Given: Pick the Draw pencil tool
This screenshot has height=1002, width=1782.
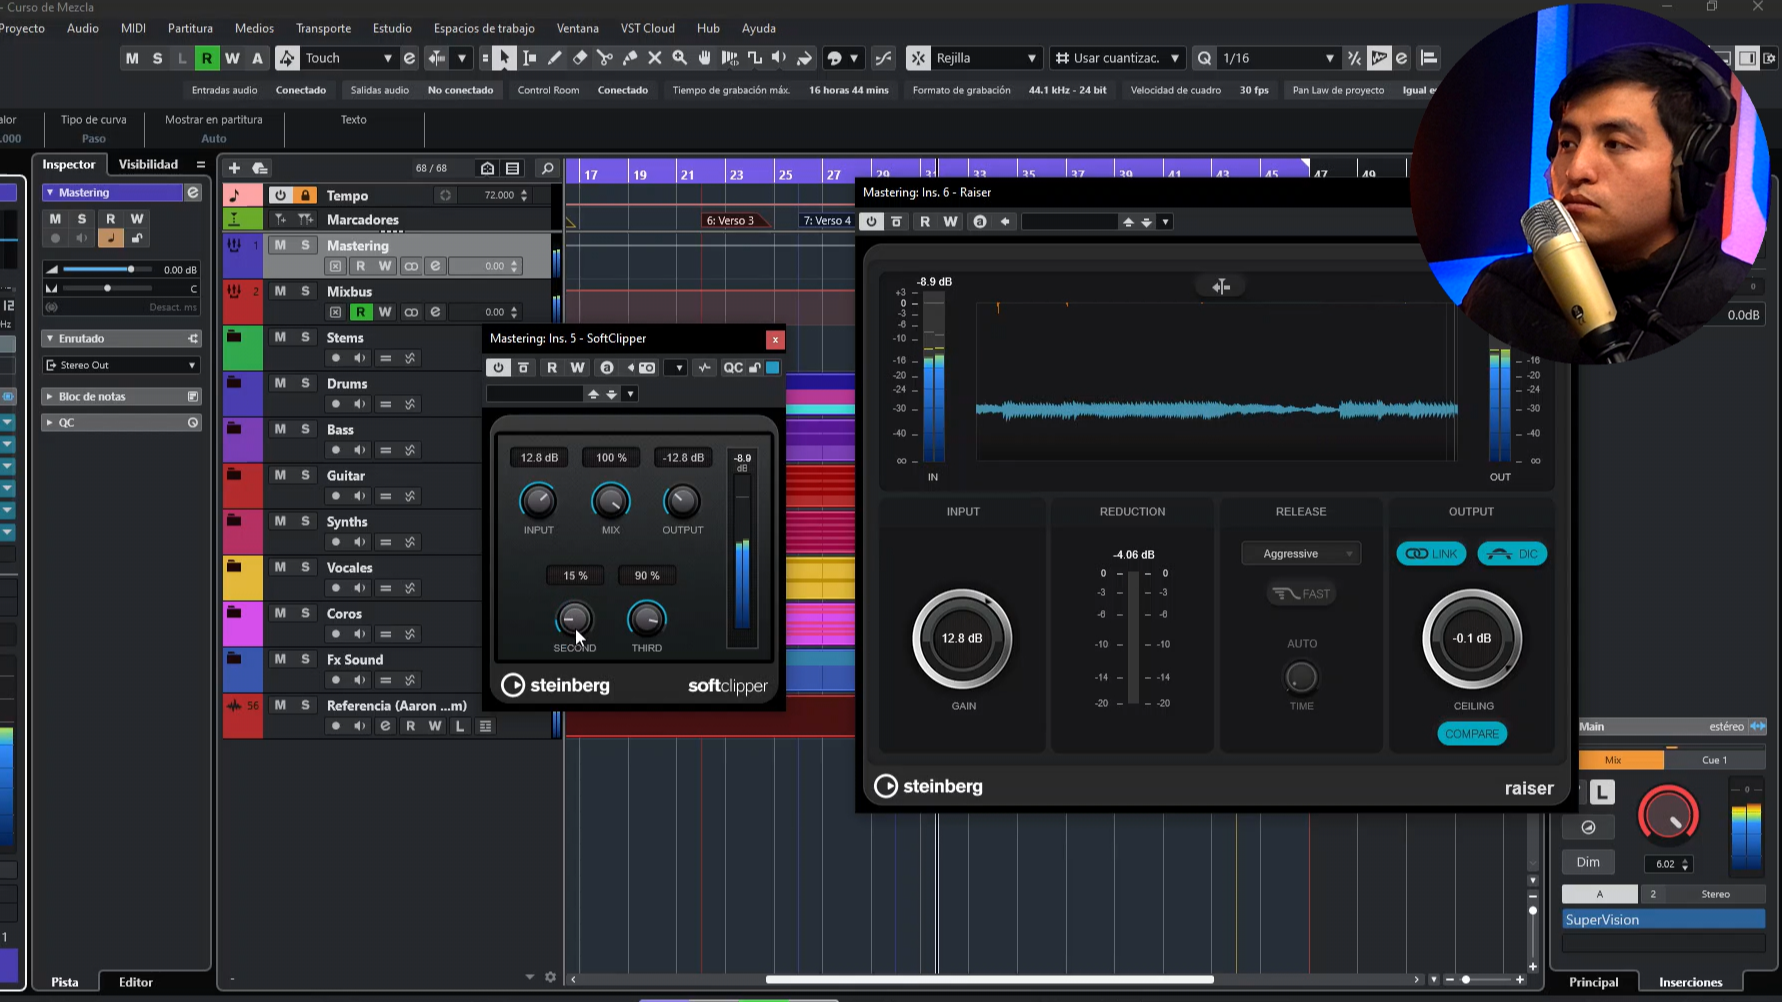Looking at the screenshot, I should tap(555, 58).
